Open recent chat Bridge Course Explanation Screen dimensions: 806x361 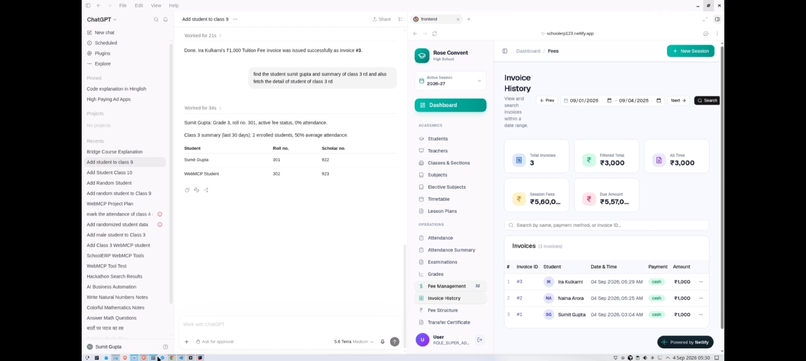[x=115, y=152]
